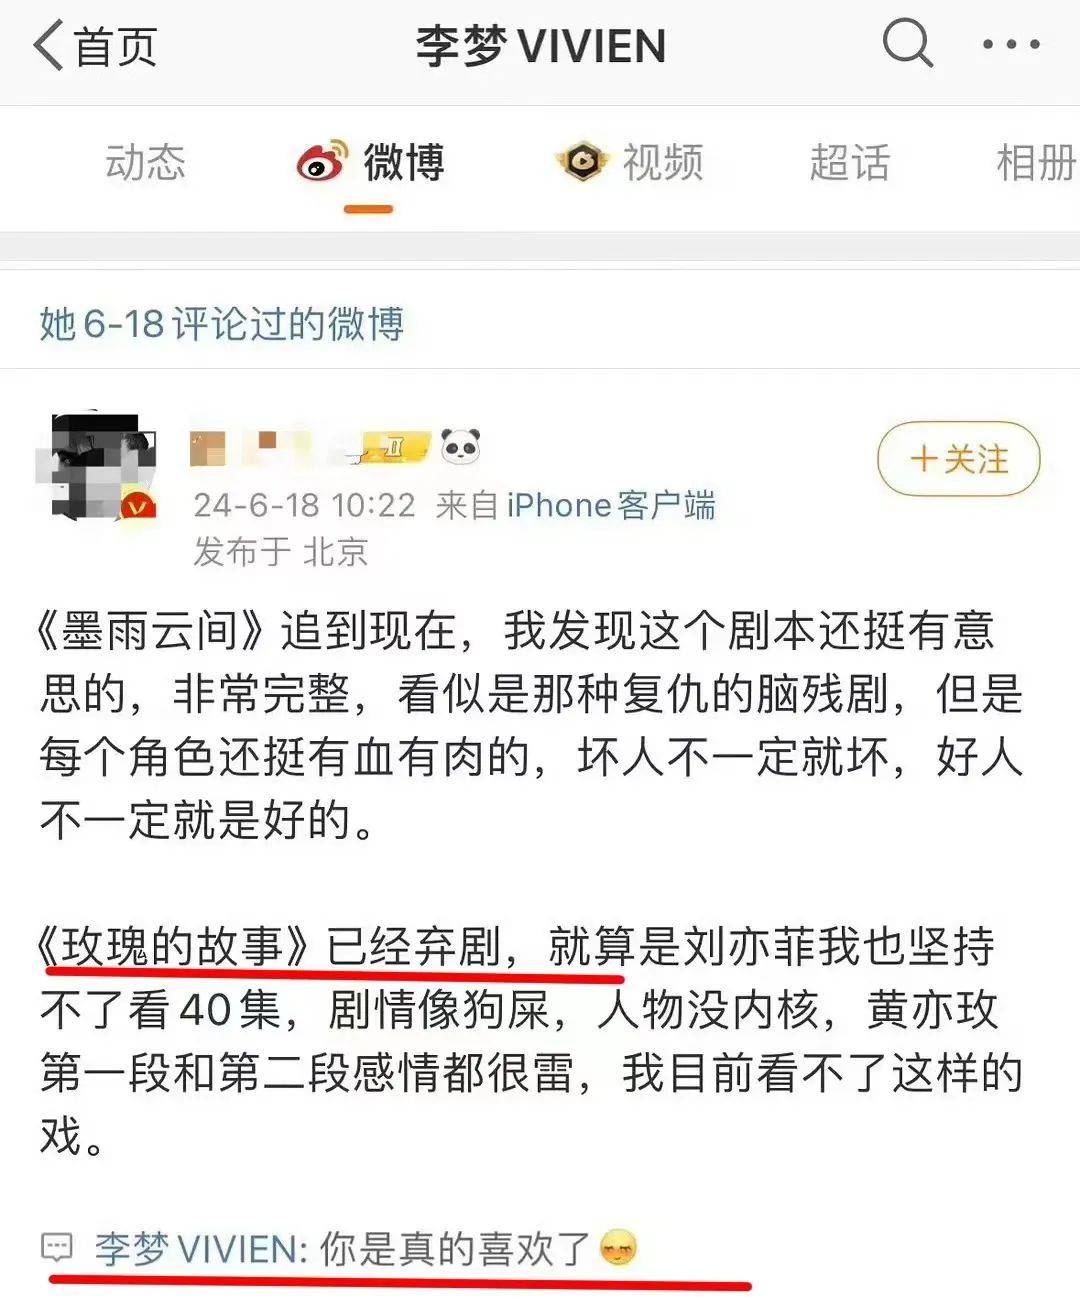Select the 微博 tab

[x=404, y=162]
